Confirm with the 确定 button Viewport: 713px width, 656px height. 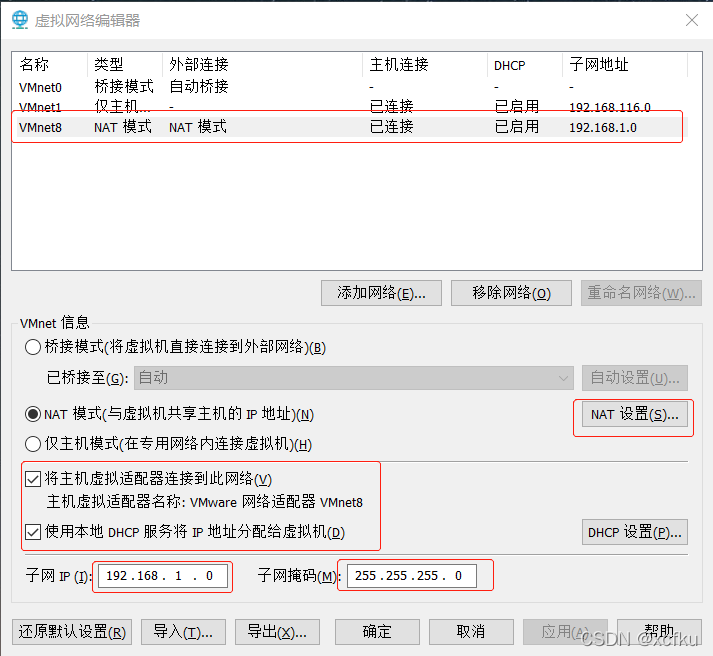pyautogui.click(x=377, y=632)
